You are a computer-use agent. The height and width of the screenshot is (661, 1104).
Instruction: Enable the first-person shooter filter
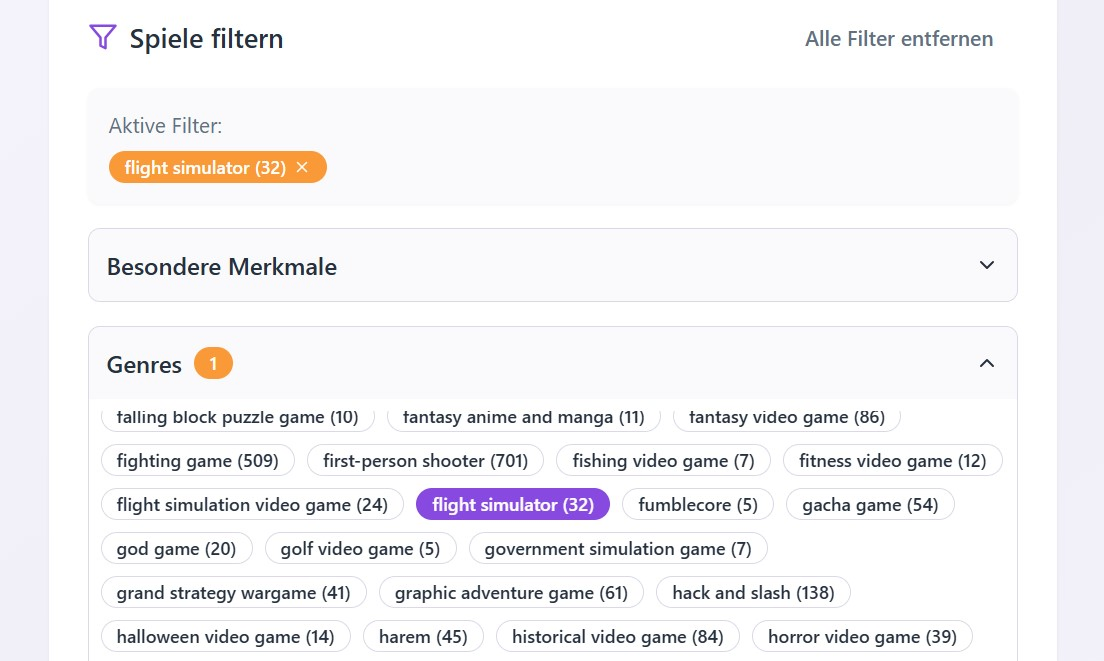coord(425,460)
